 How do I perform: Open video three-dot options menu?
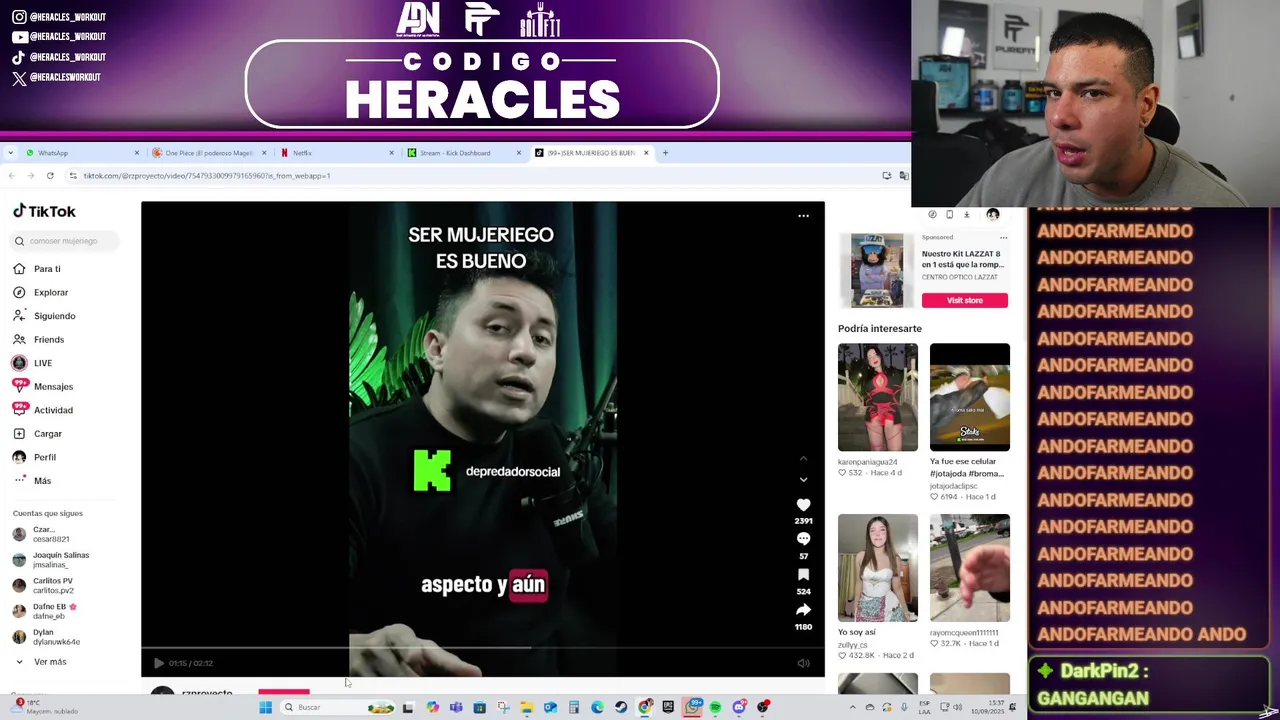point(803,216)
